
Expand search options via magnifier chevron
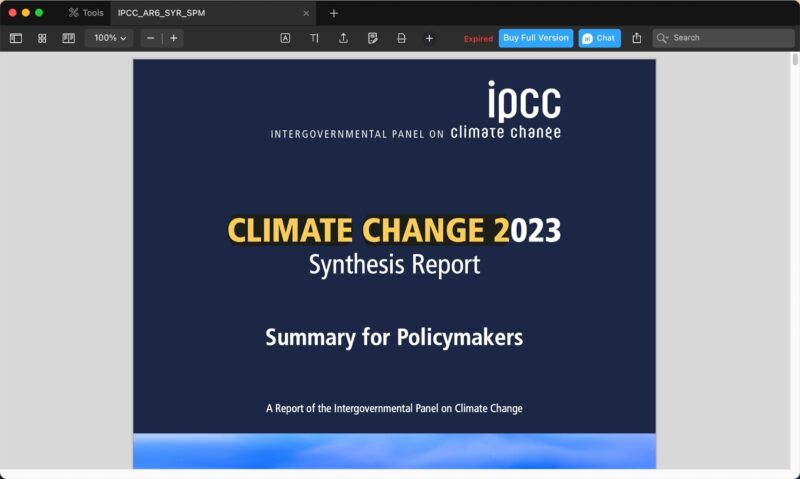click(x=663, y=38)
